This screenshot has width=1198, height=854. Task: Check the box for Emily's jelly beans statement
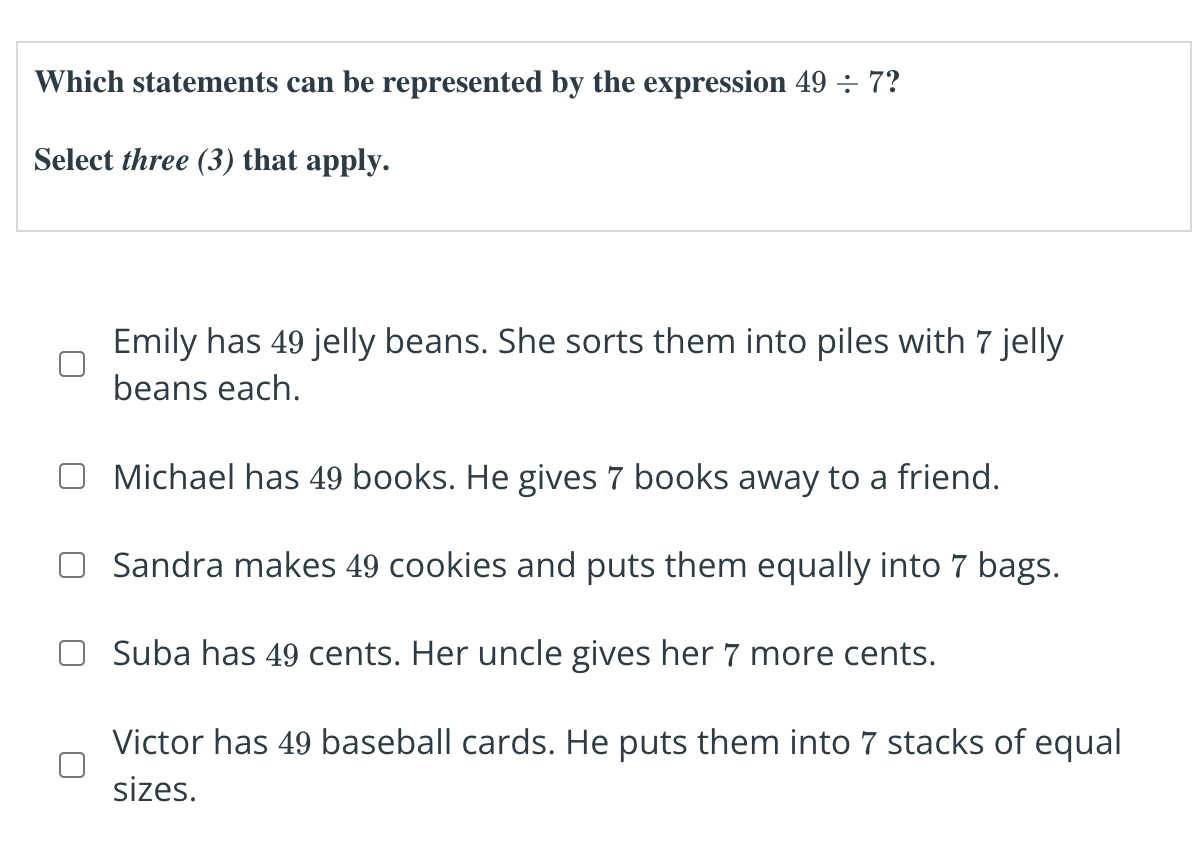click(x=69, y=365)
